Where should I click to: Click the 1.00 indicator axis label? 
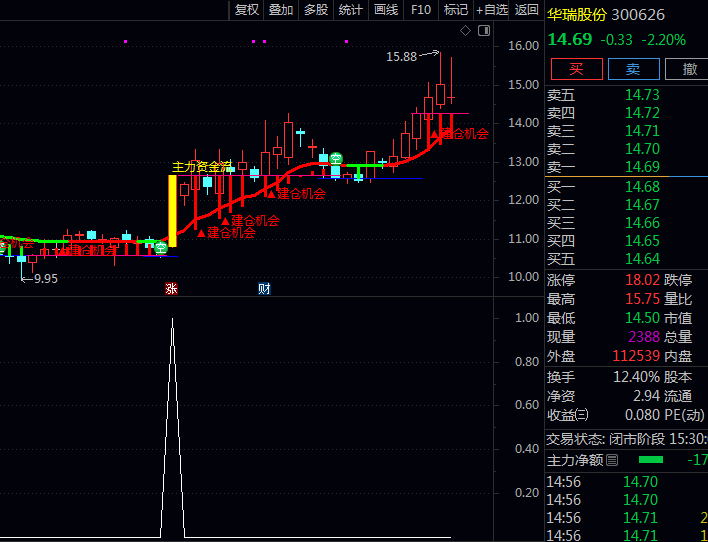527,318
